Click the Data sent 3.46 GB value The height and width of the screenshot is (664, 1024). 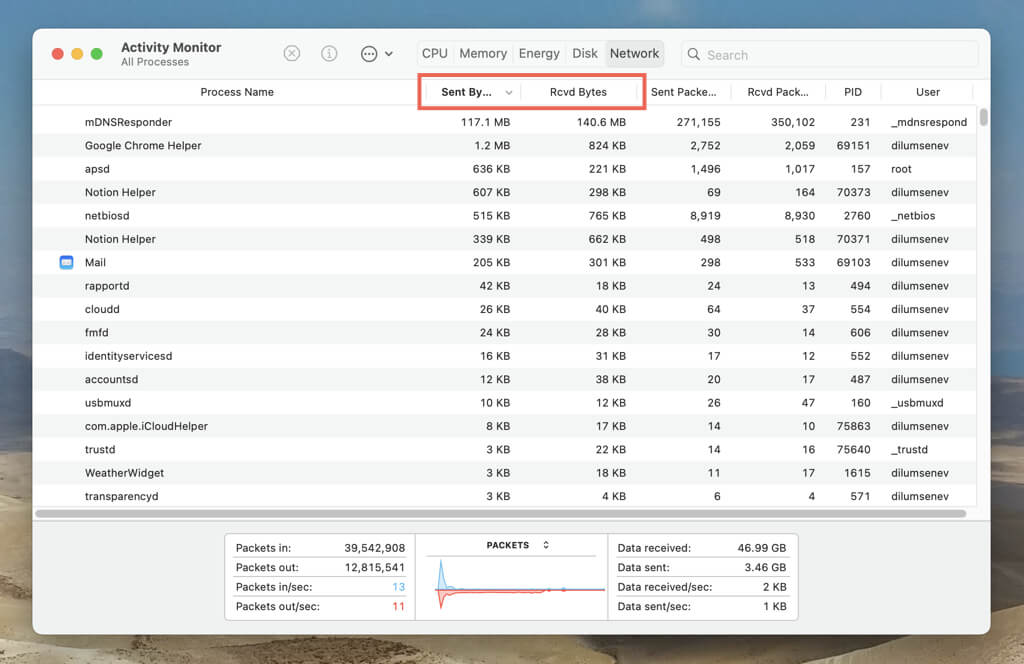point(765,567)
